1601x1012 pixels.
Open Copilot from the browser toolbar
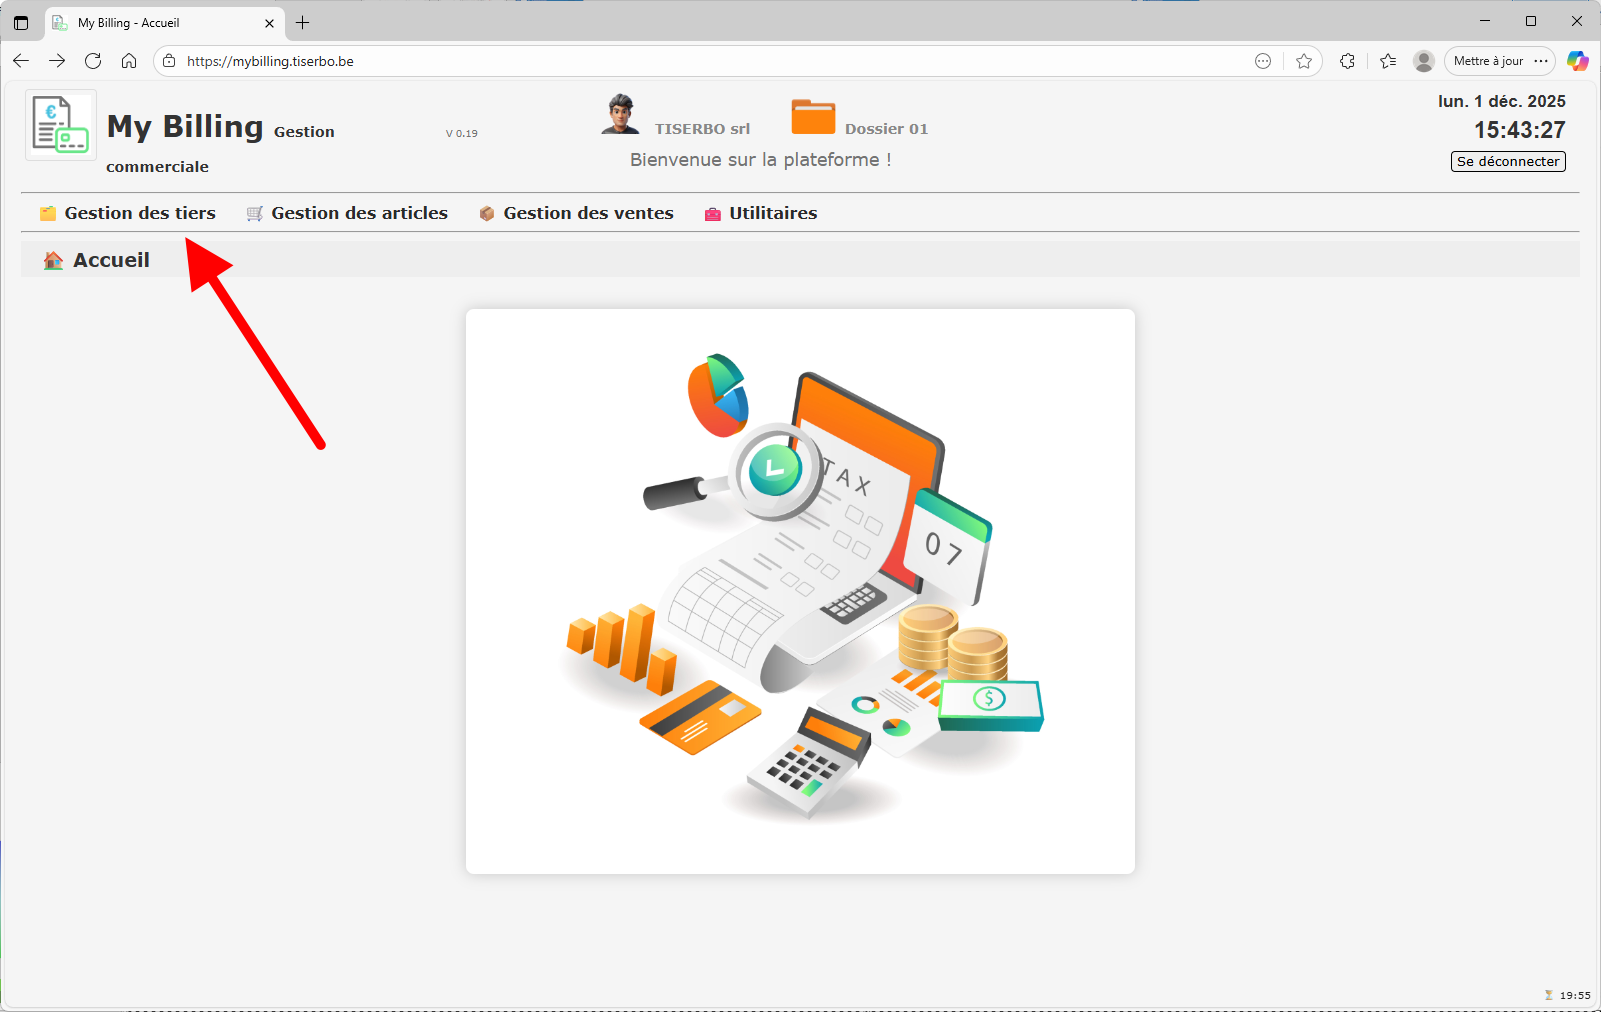[x=1578, y=61]
